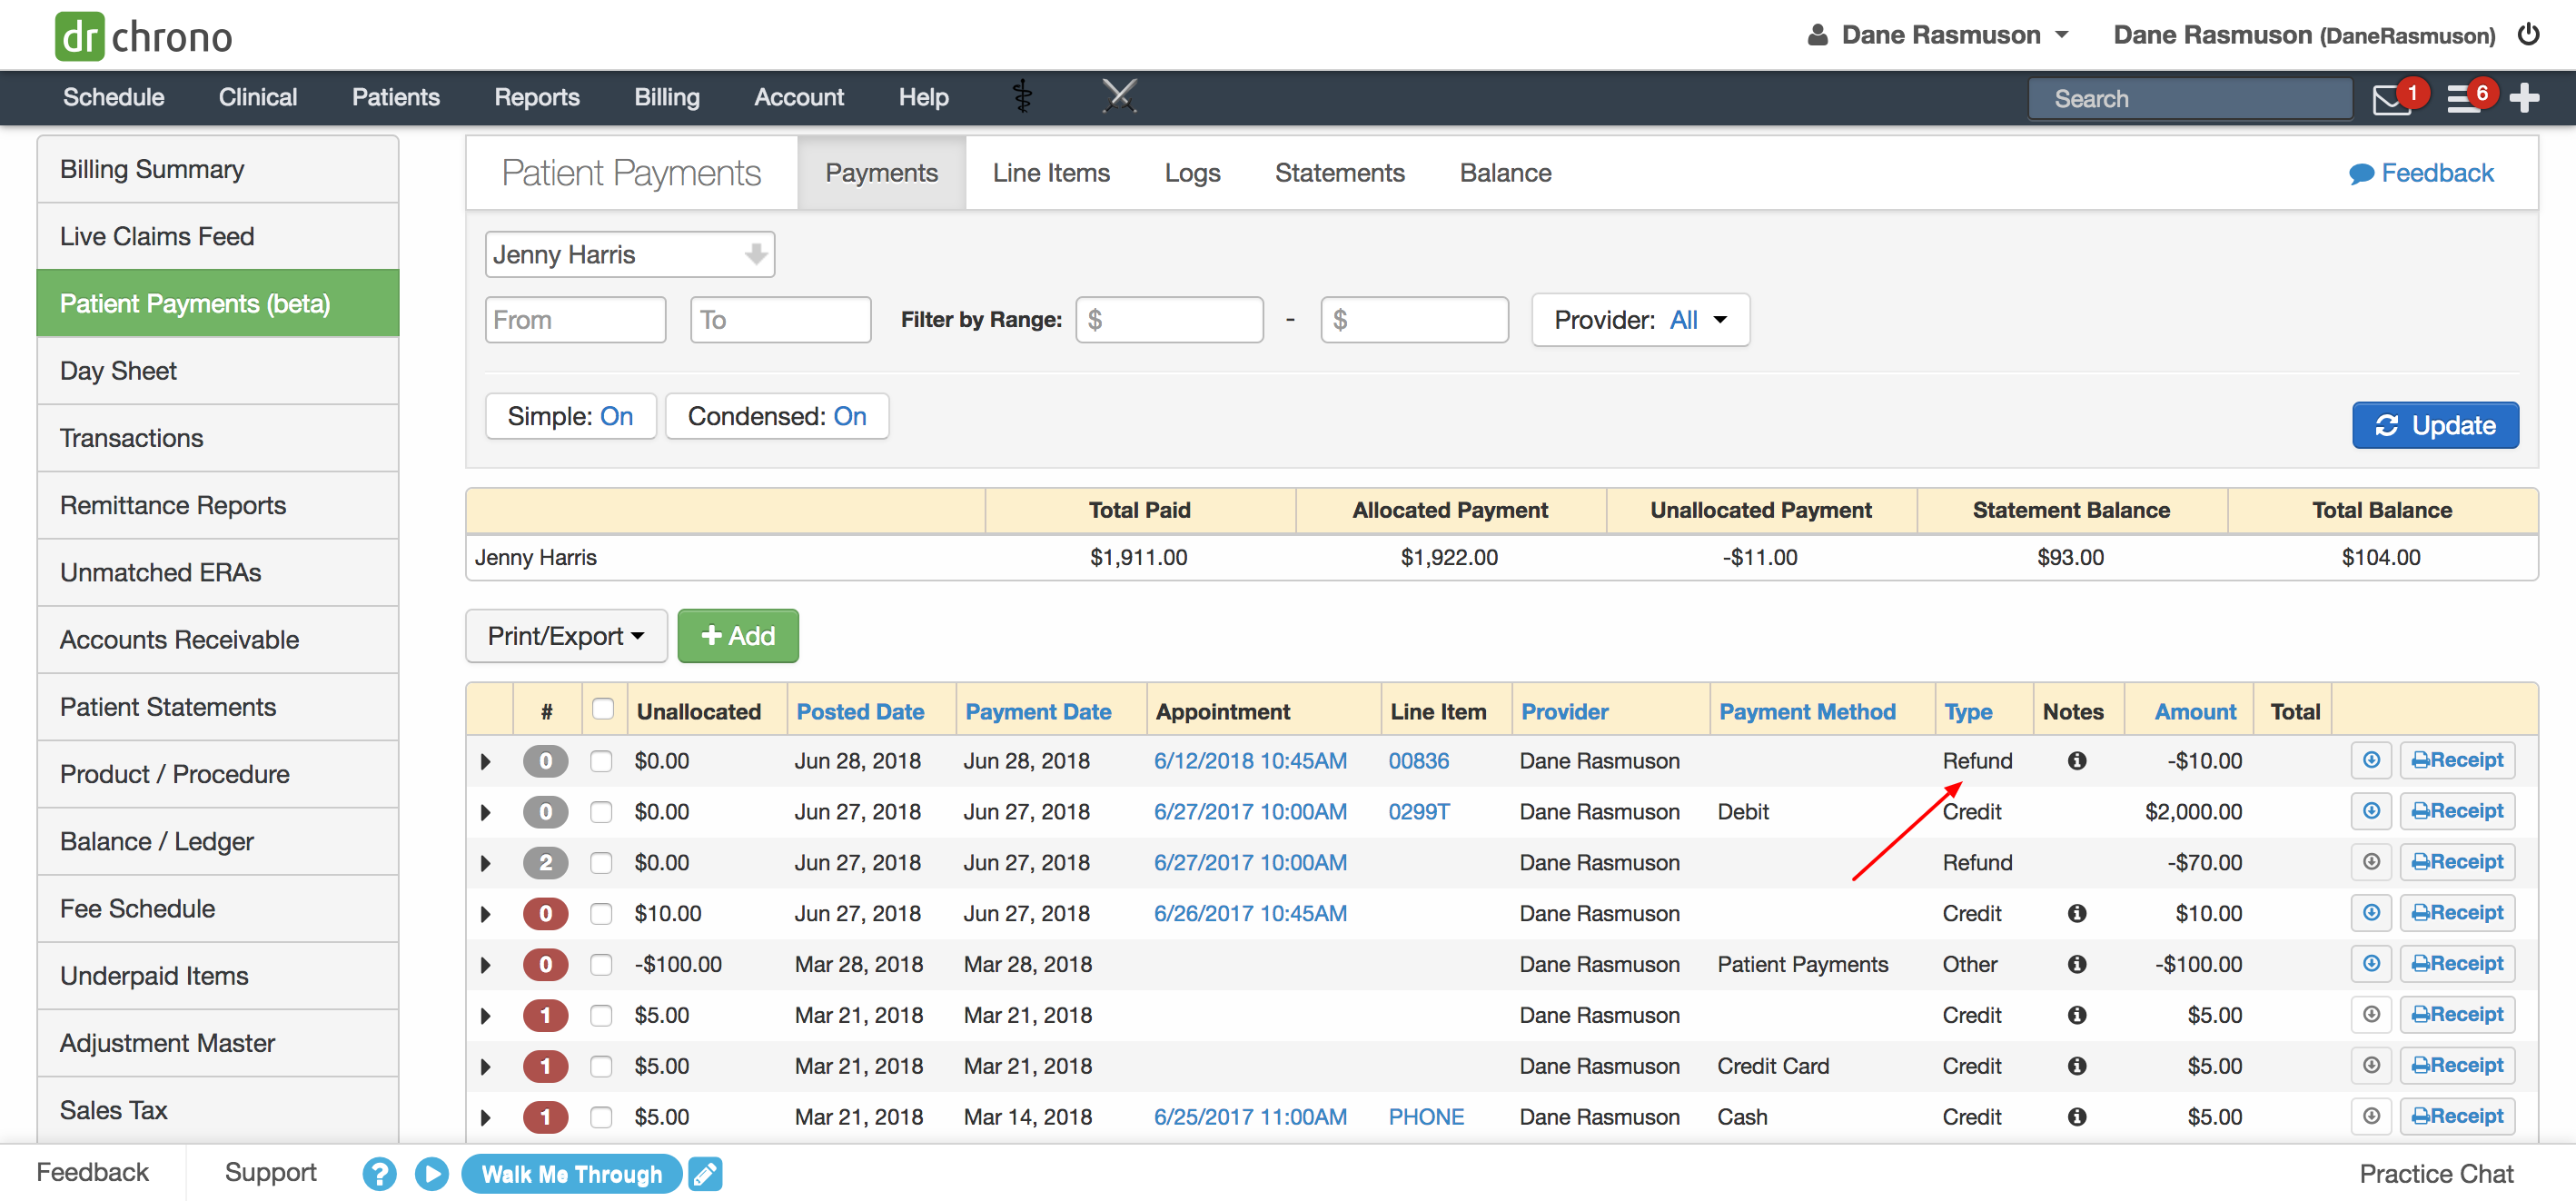
Task: Open the 6/12/2018 10:45AM appointment link
Action: point(1250,761)
